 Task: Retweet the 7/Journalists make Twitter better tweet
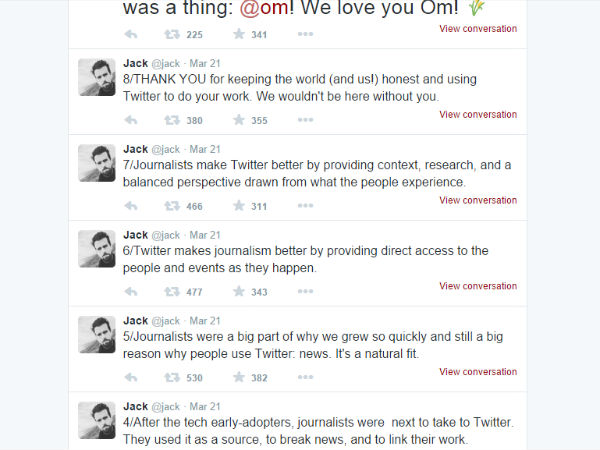click(x=172, y=206)
